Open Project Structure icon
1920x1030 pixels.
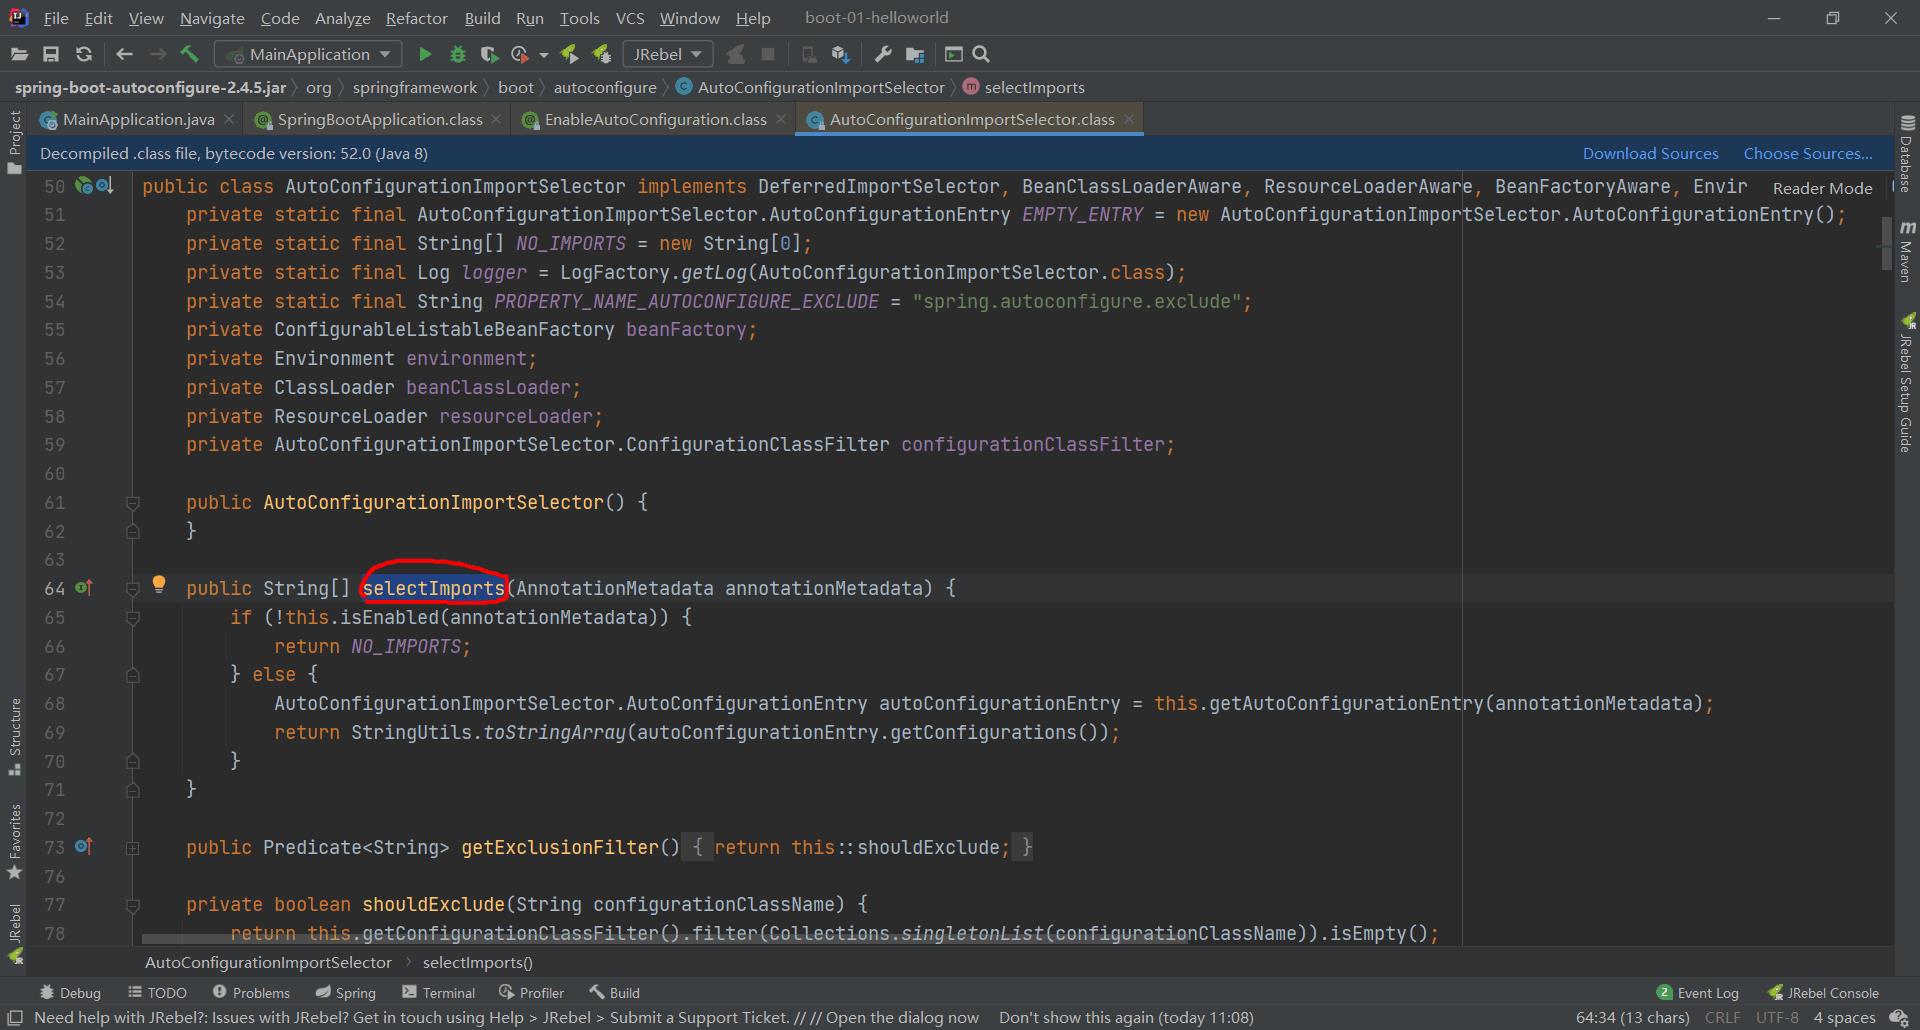[x=915, y=54]
